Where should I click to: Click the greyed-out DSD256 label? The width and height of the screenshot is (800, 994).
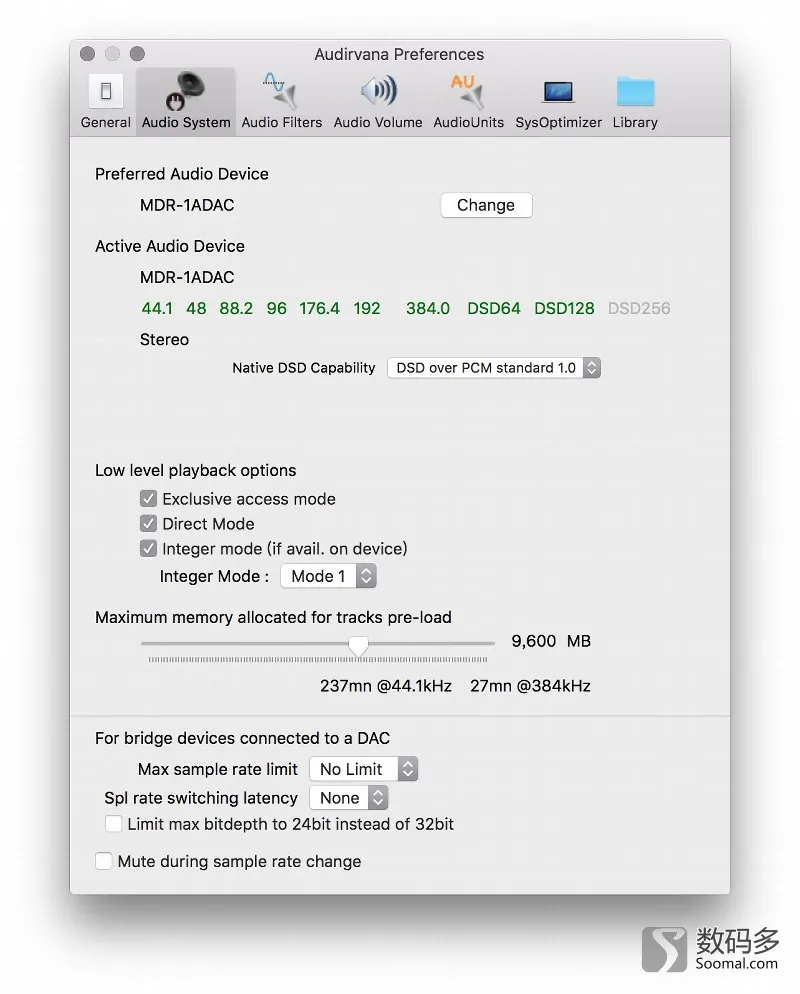point(639,309)
